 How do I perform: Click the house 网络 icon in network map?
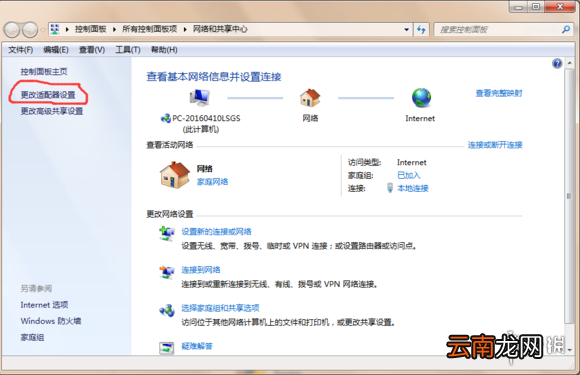click(310, 98)
